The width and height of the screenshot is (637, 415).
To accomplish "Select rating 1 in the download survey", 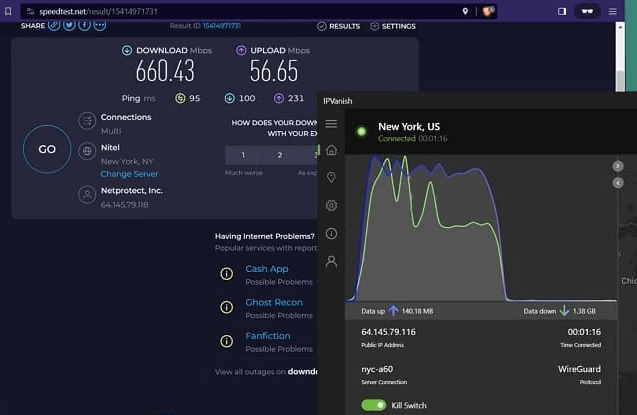I will [x=243, y=155].
